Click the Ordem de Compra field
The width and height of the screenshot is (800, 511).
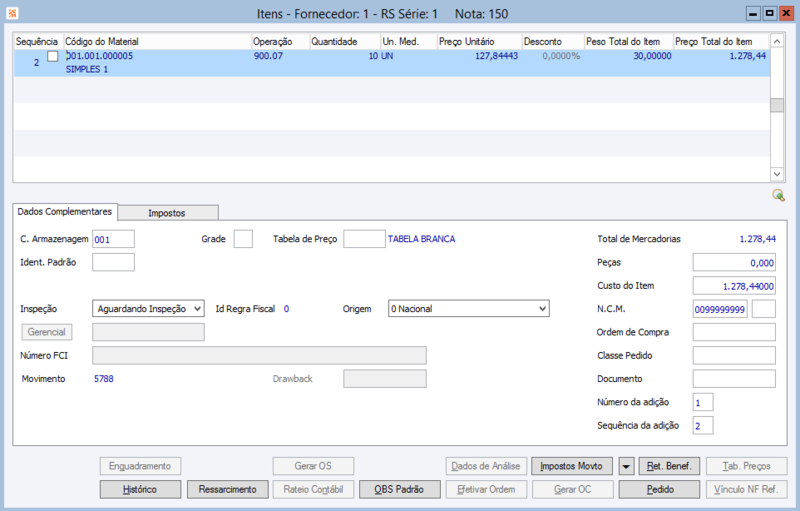point(733,332)
